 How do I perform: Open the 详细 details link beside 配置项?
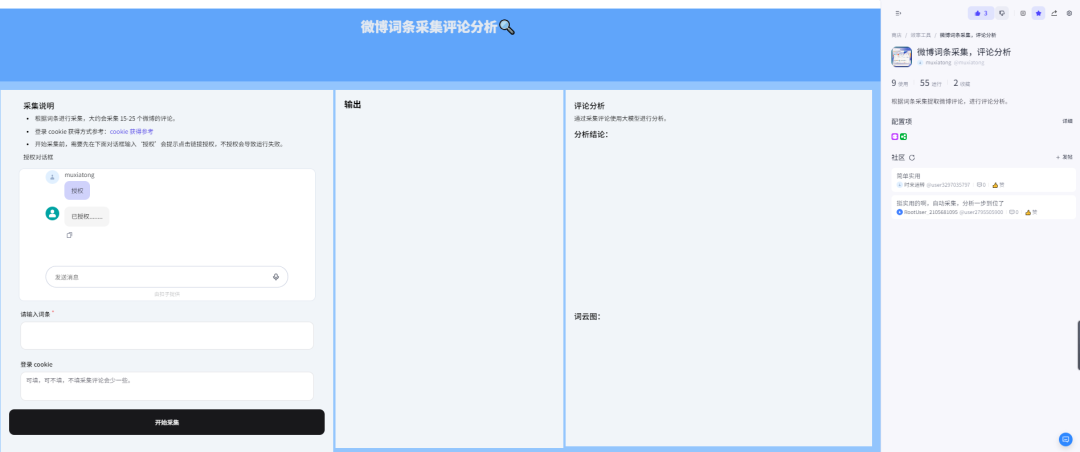pos(1067,121)
